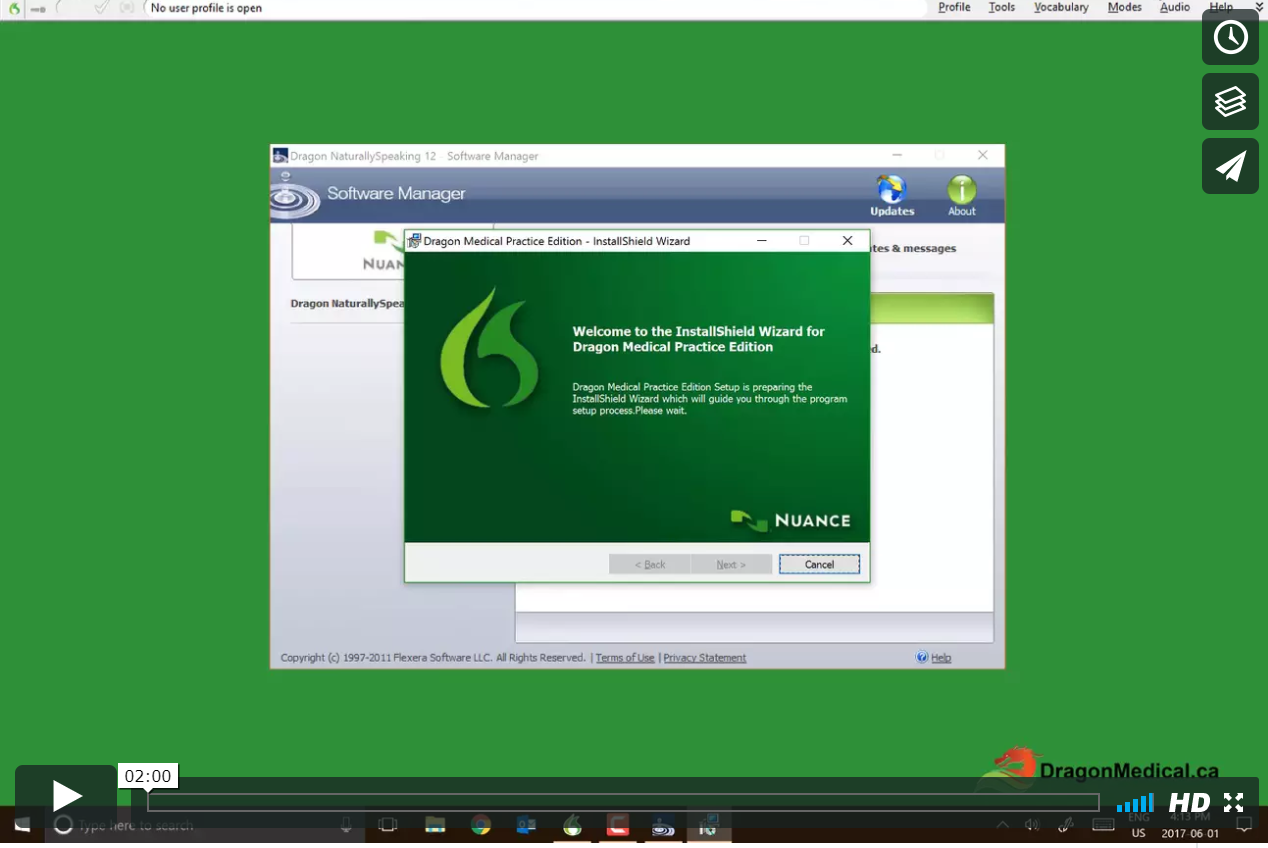The image size is (1268, 848).
Task: Enter fullscreen video mode
Action: point(1233,803)
